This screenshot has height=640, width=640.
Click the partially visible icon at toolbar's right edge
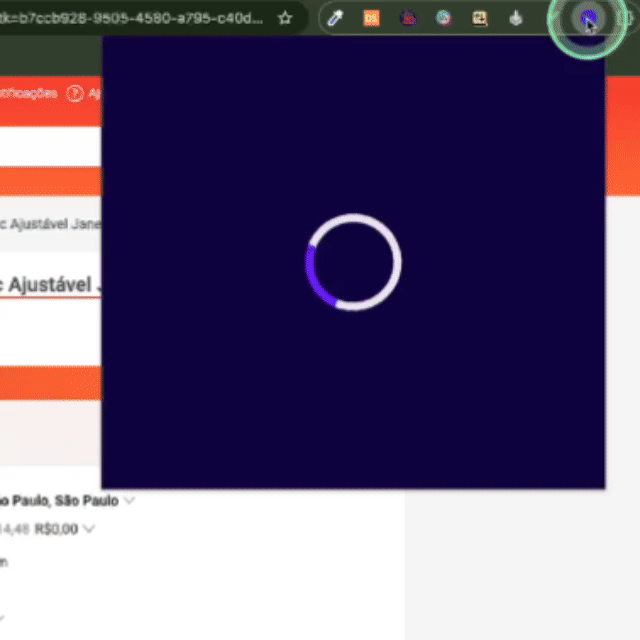click(630, 18)
